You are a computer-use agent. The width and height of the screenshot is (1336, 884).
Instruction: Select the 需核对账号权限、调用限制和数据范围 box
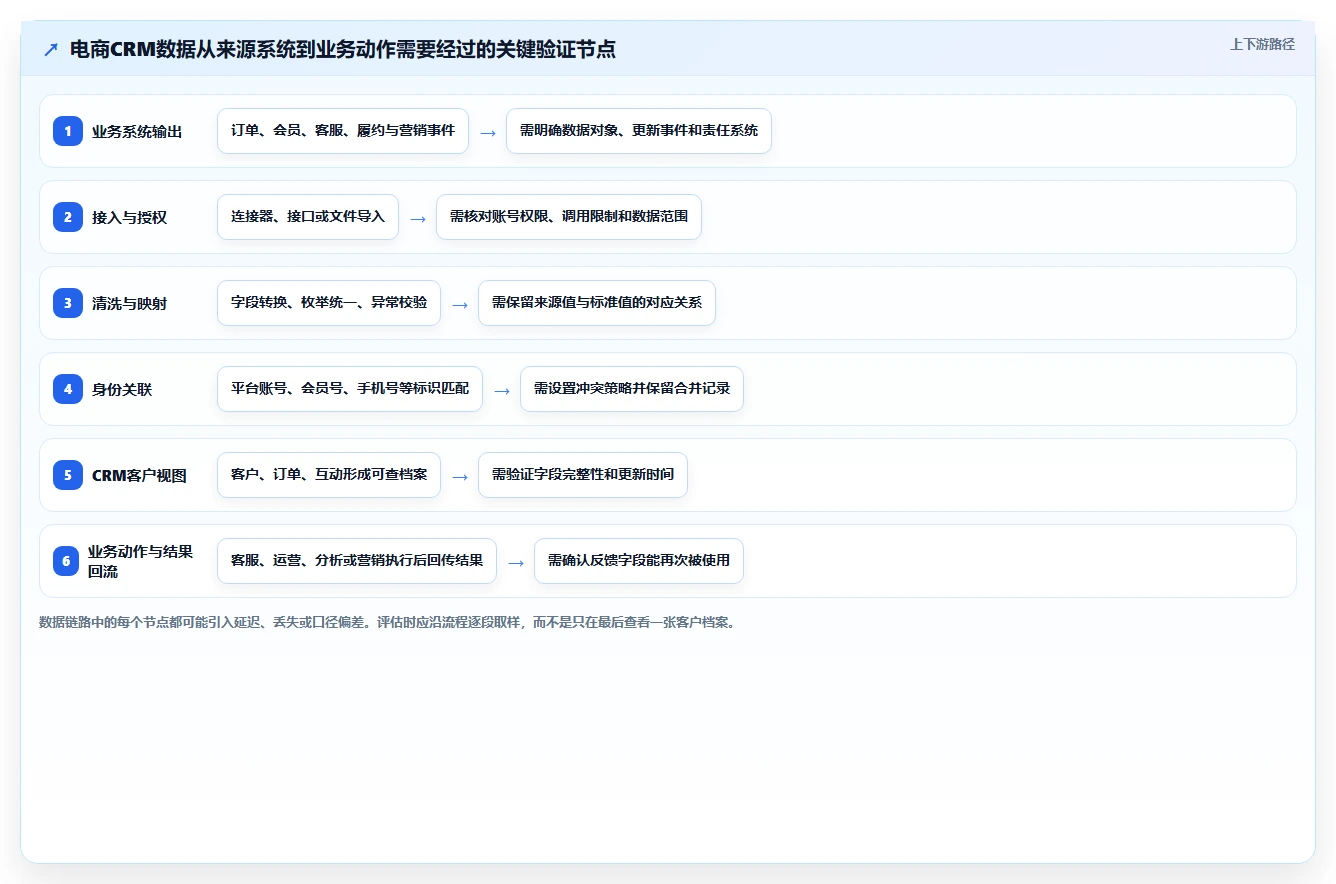(x=569, y=217)
